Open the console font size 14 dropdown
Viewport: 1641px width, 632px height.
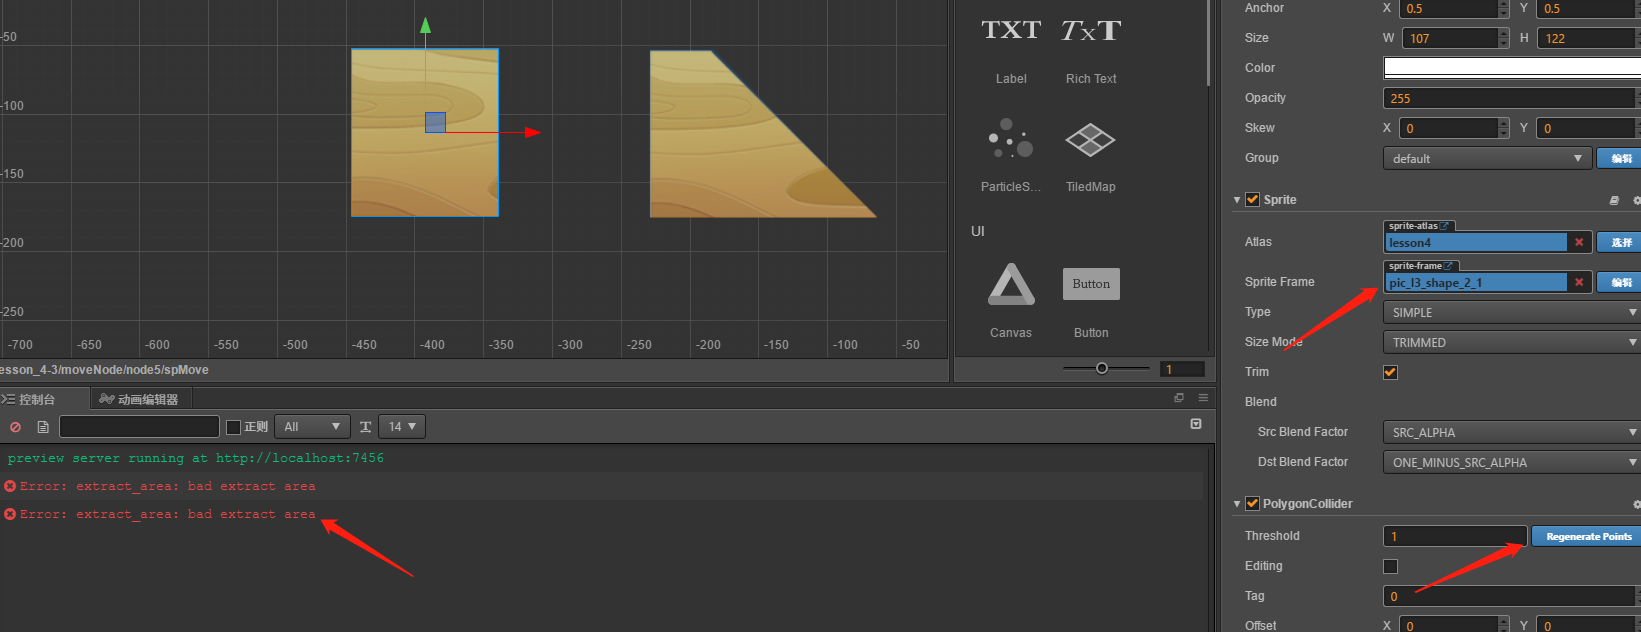click(x=402, y=427)
